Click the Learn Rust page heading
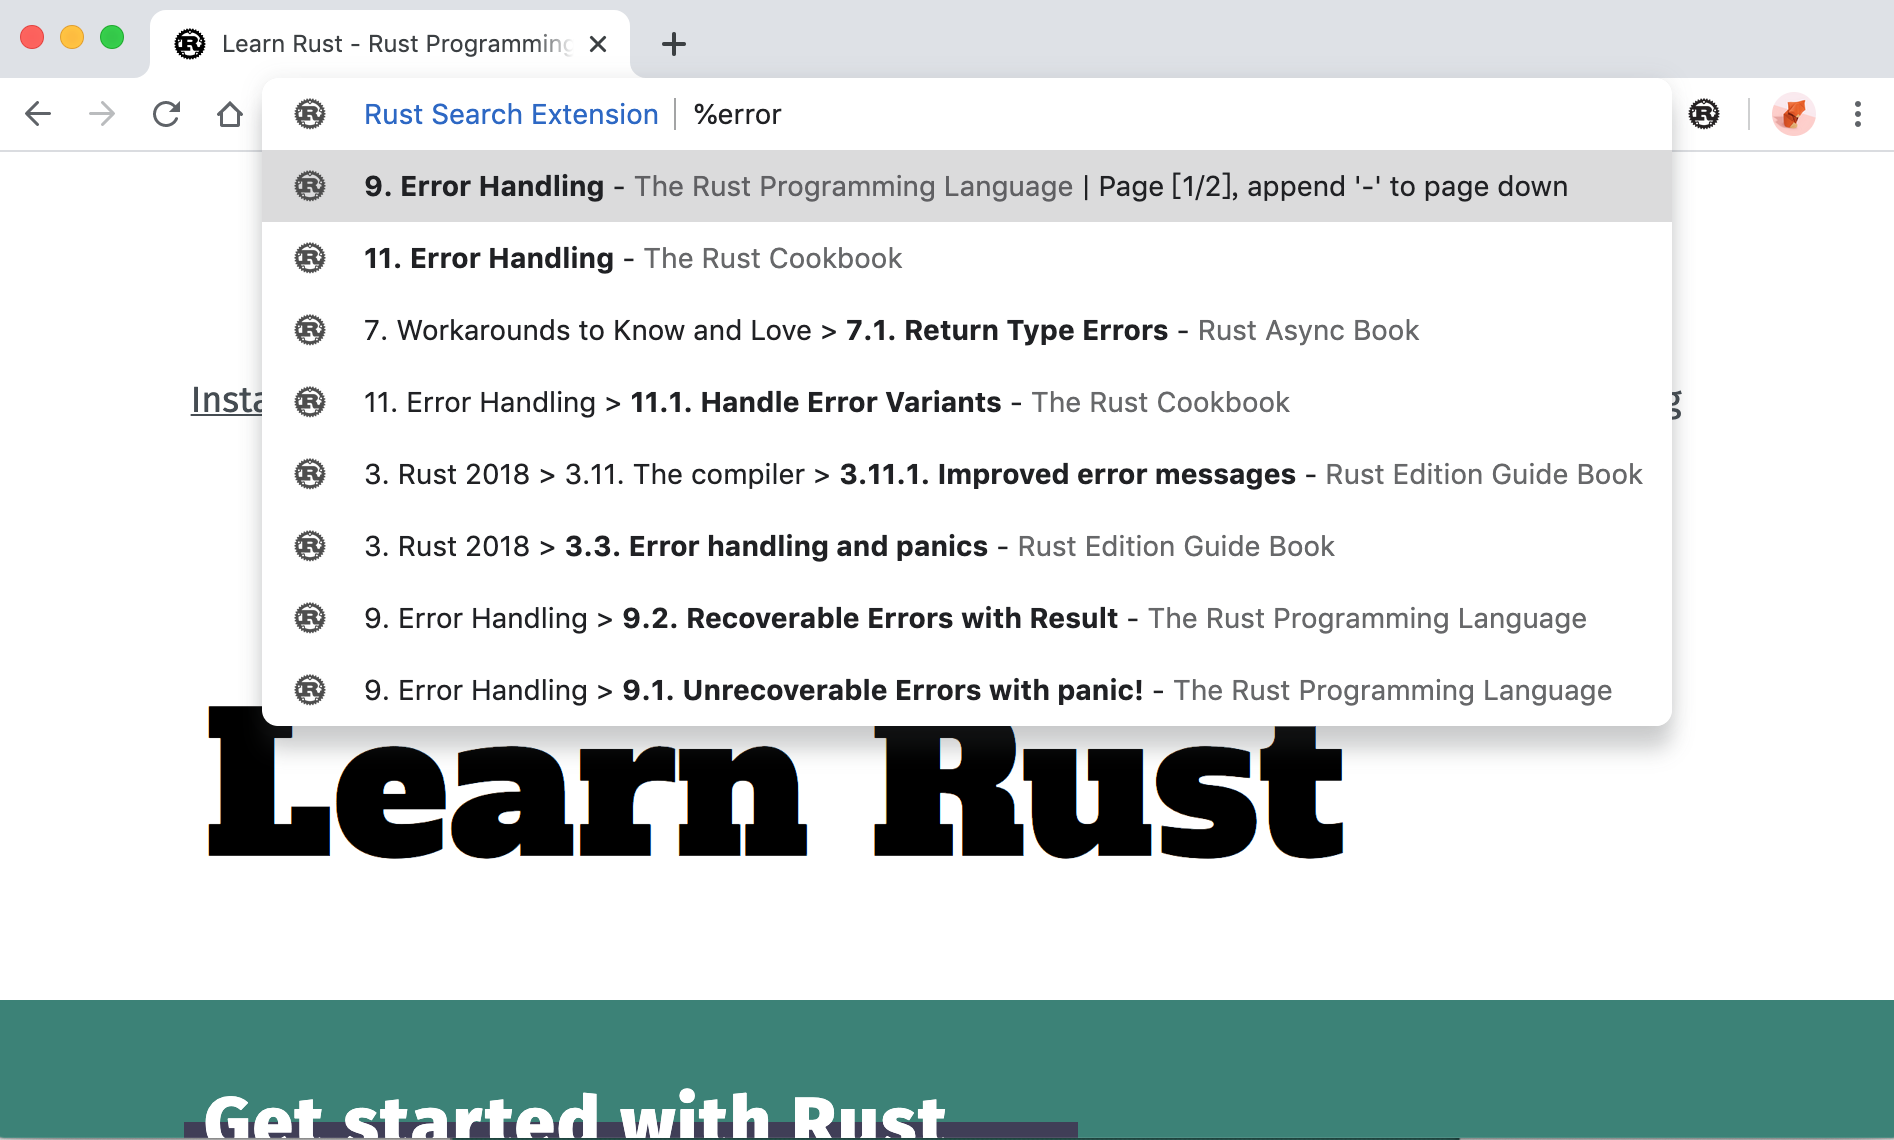 776,782
